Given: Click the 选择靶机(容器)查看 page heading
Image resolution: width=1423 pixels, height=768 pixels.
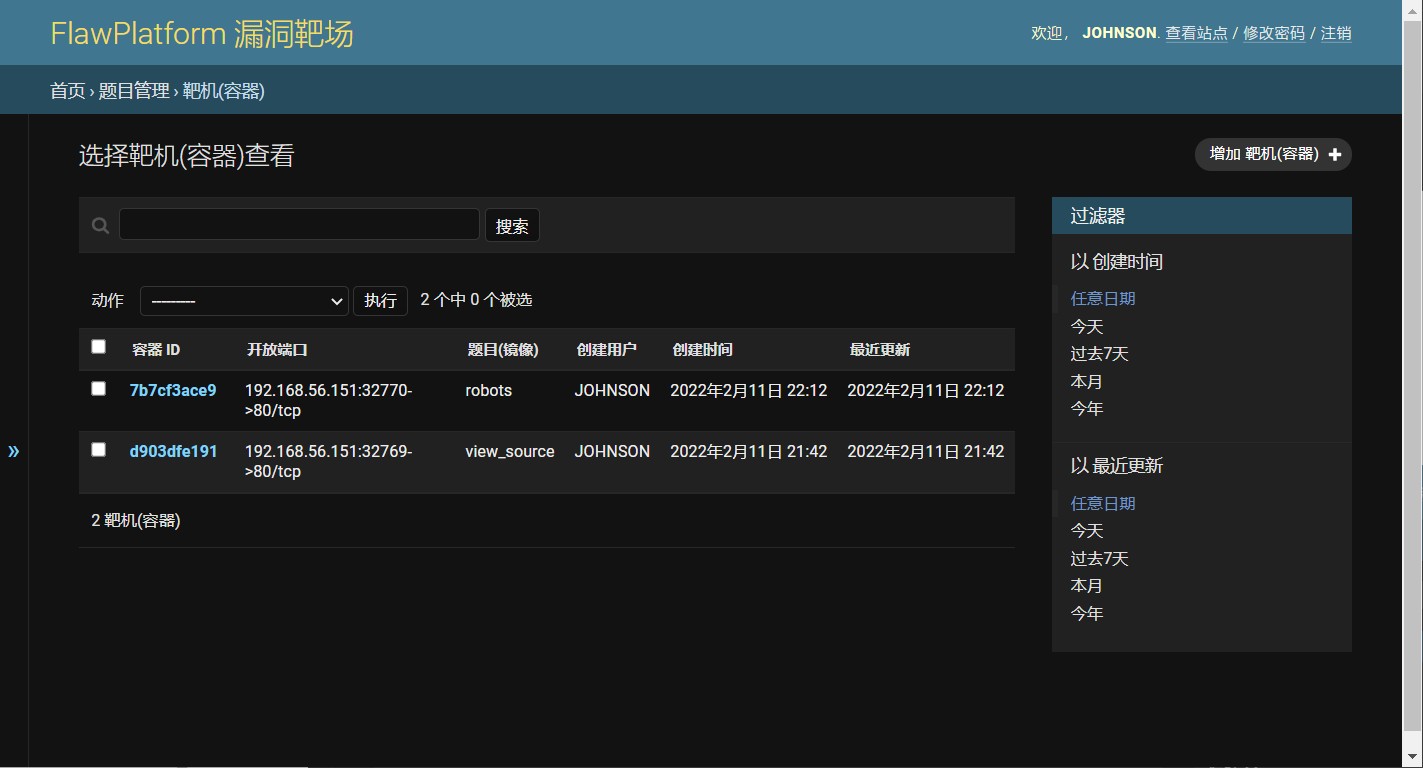Looking at the screenshot, I should pos(187,156).
